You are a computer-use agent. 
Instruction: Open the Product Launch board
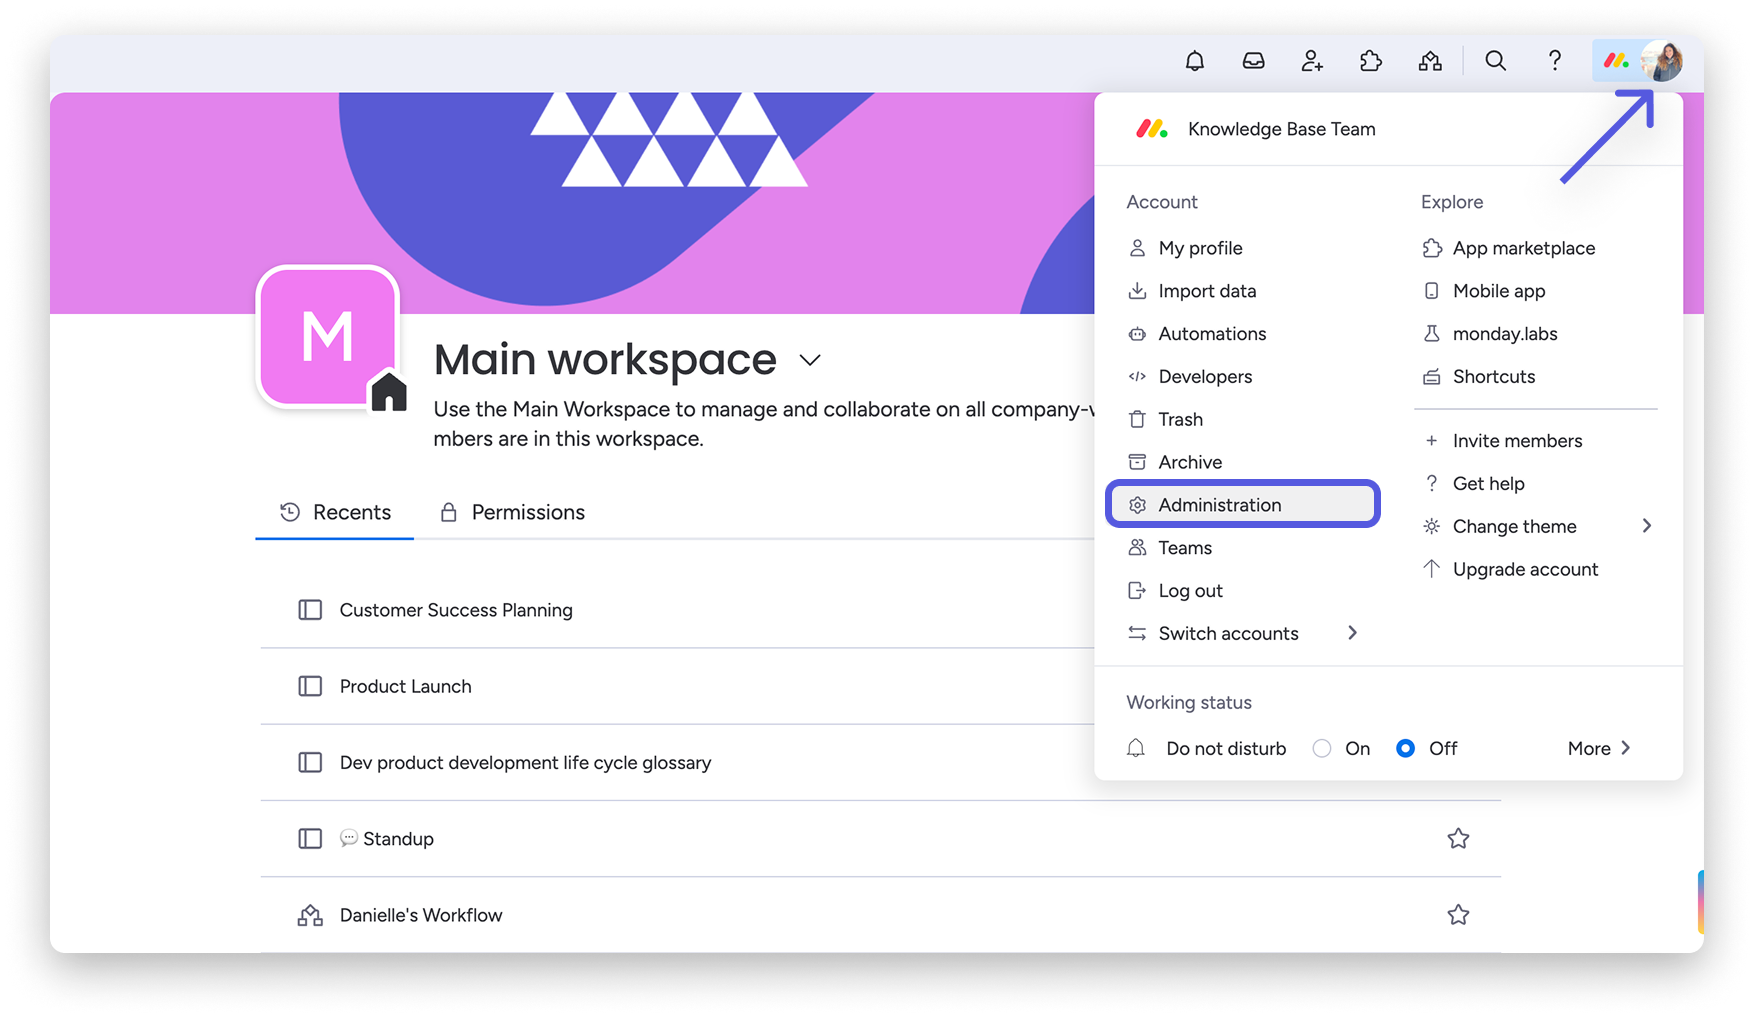[x=405, y=686]
